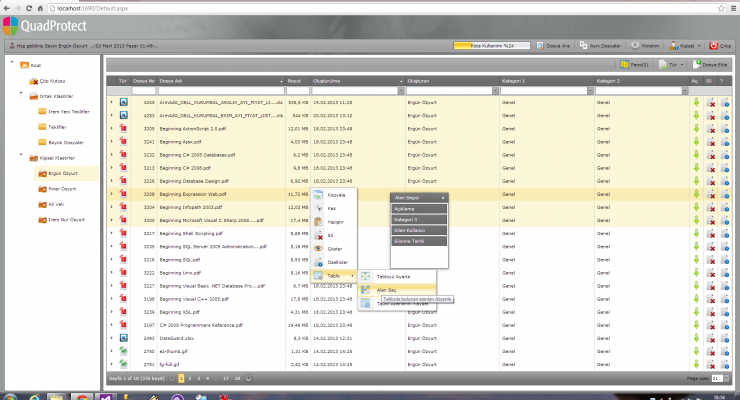The height and width of the screenshot is (400, 740).
Task: Open the Kişisel user dropdown
Action: tap(685, 46)
